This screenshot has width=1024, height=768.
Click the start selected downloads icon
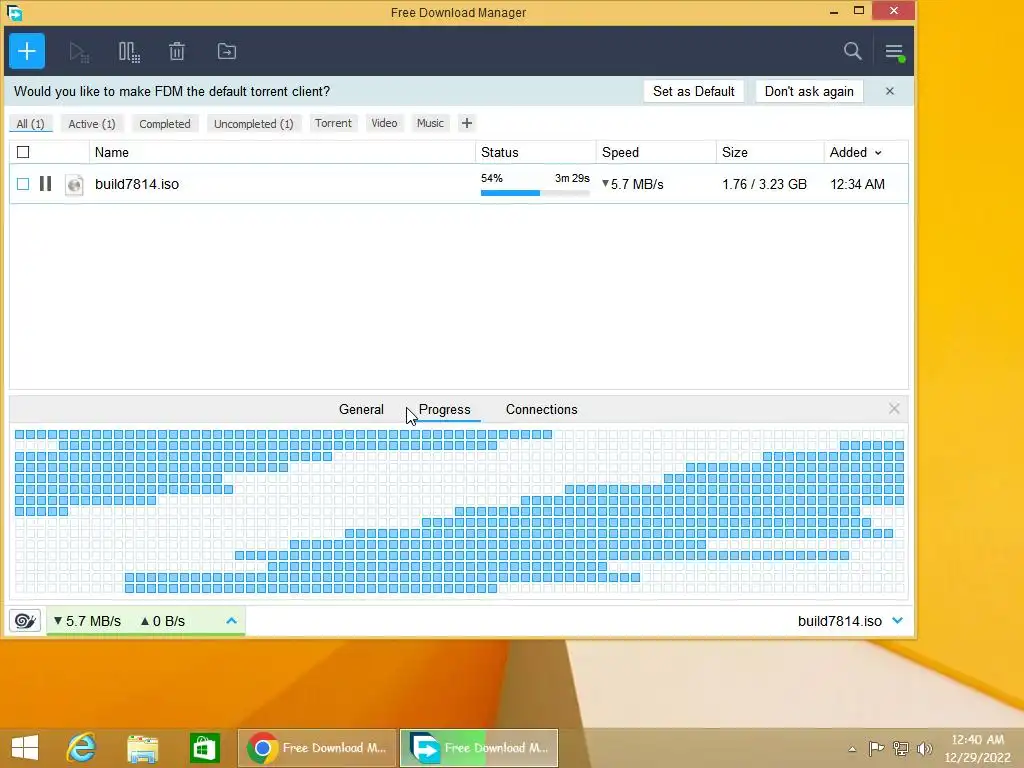(78, 52)
